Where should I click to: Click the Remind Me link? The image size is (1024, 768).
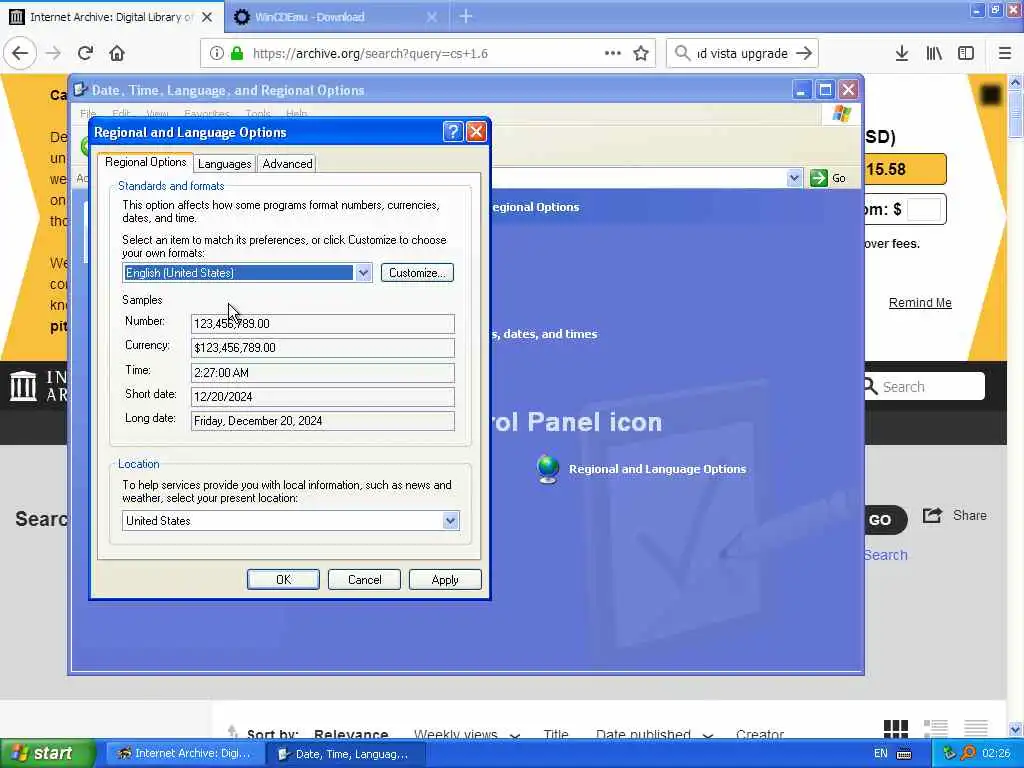[x=920, y=303]
